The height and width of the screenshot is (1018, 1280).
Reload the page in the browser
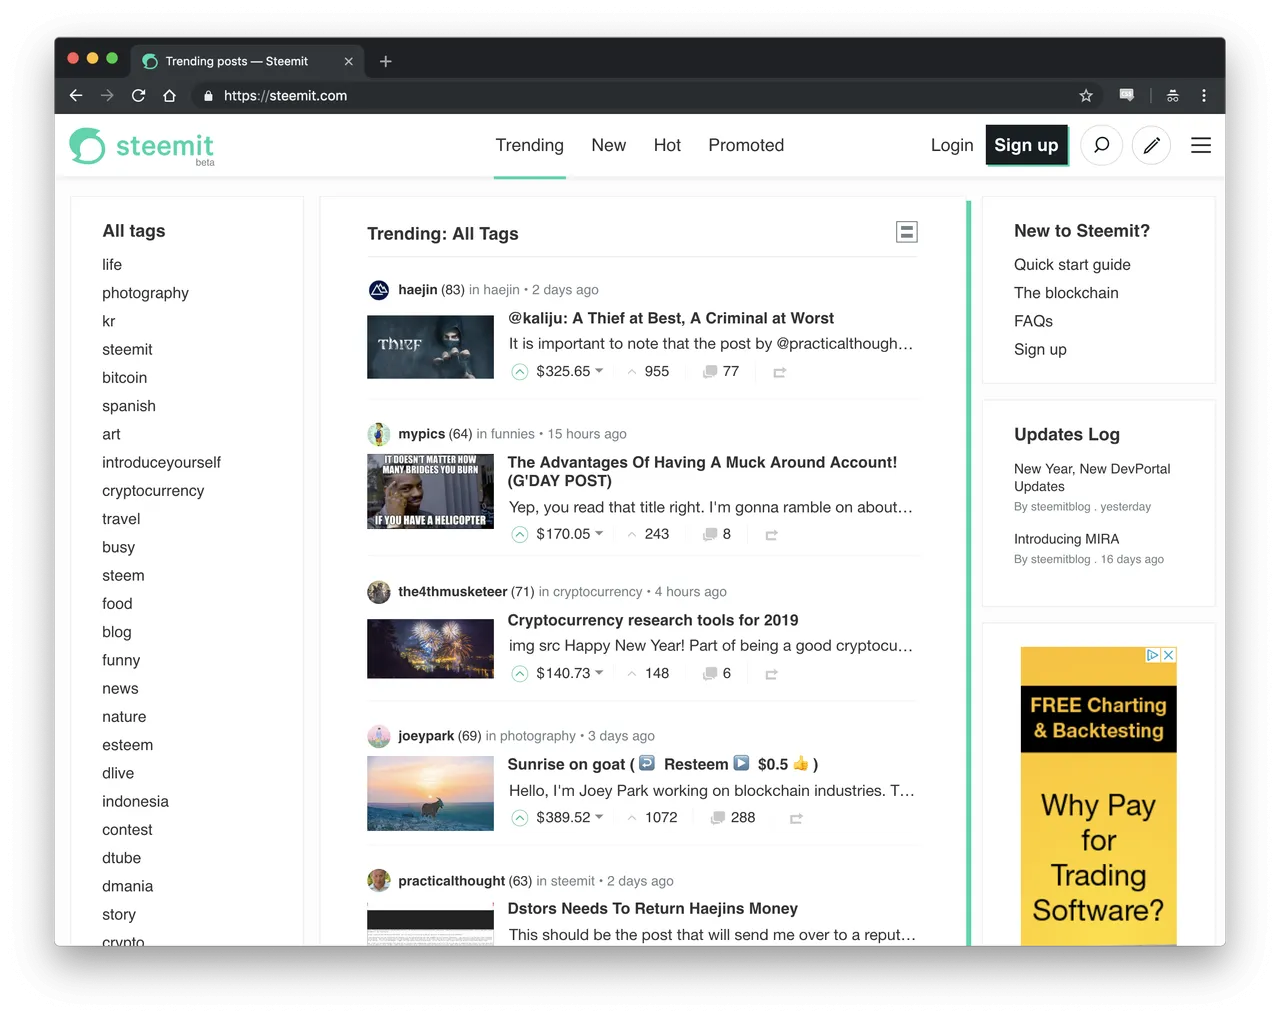point(138,96)
